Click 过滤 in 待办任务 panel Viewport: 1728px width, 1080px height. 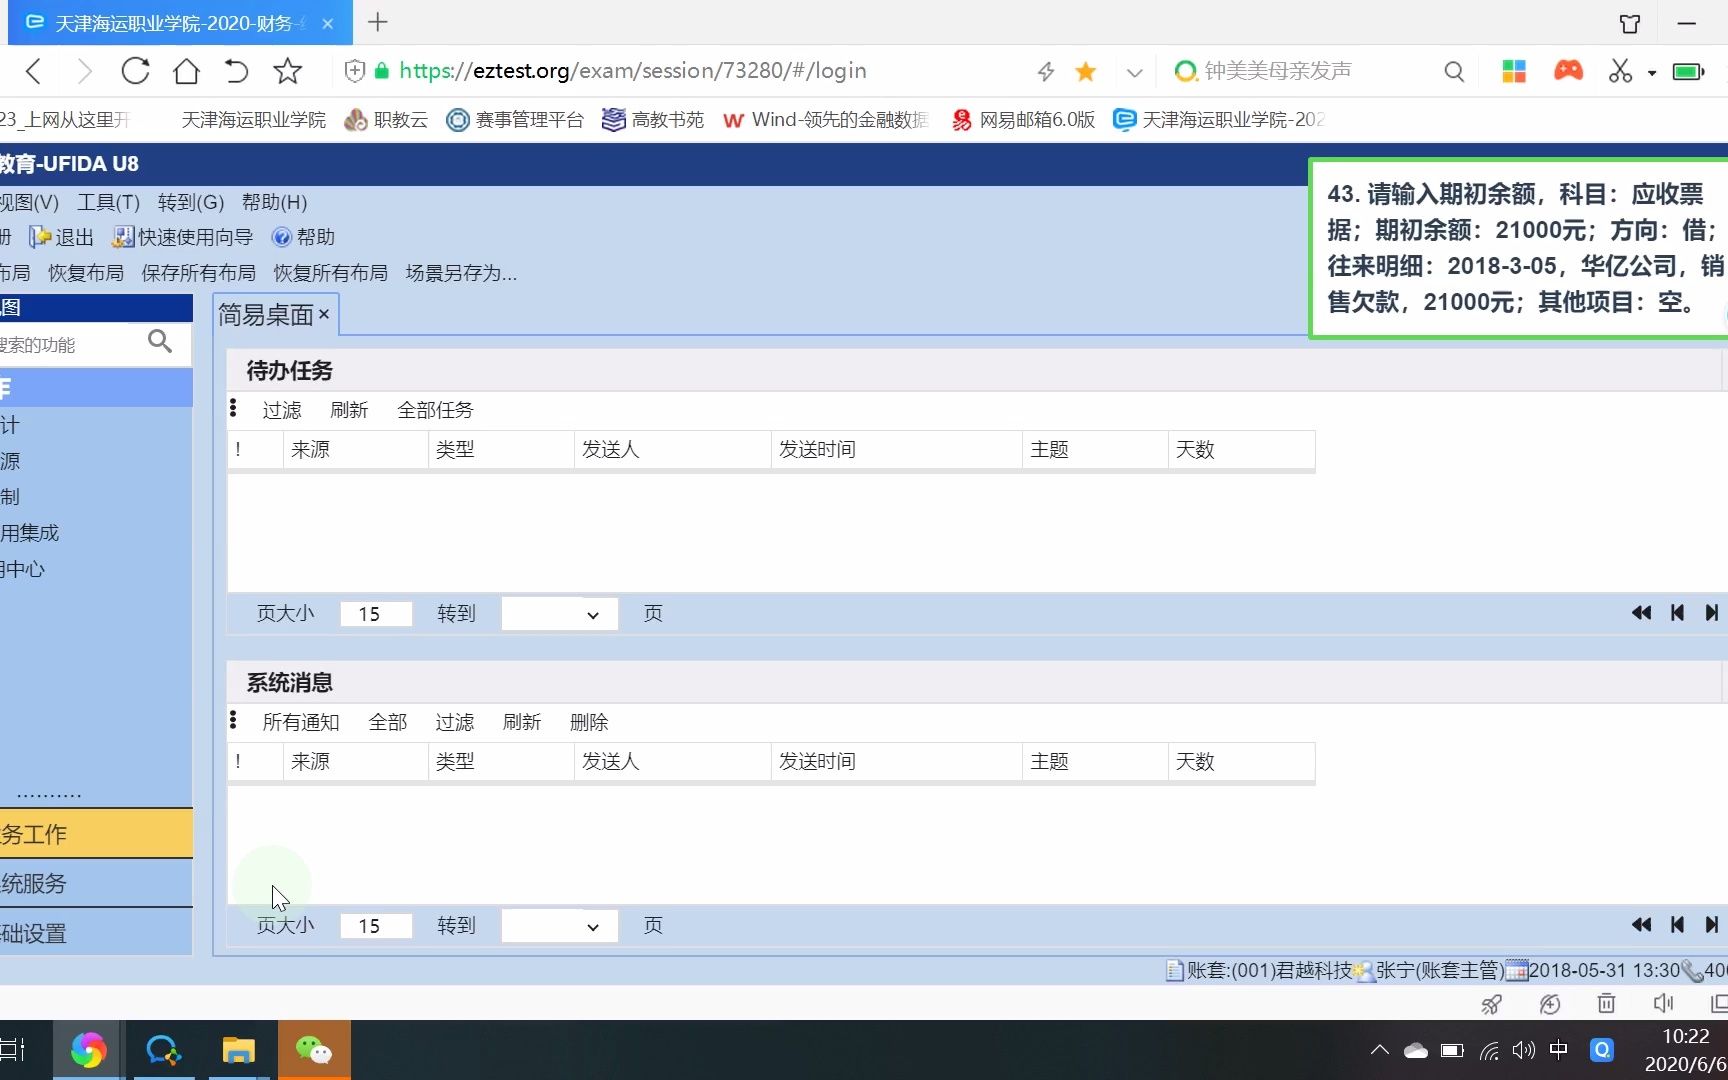pos(282,410)
